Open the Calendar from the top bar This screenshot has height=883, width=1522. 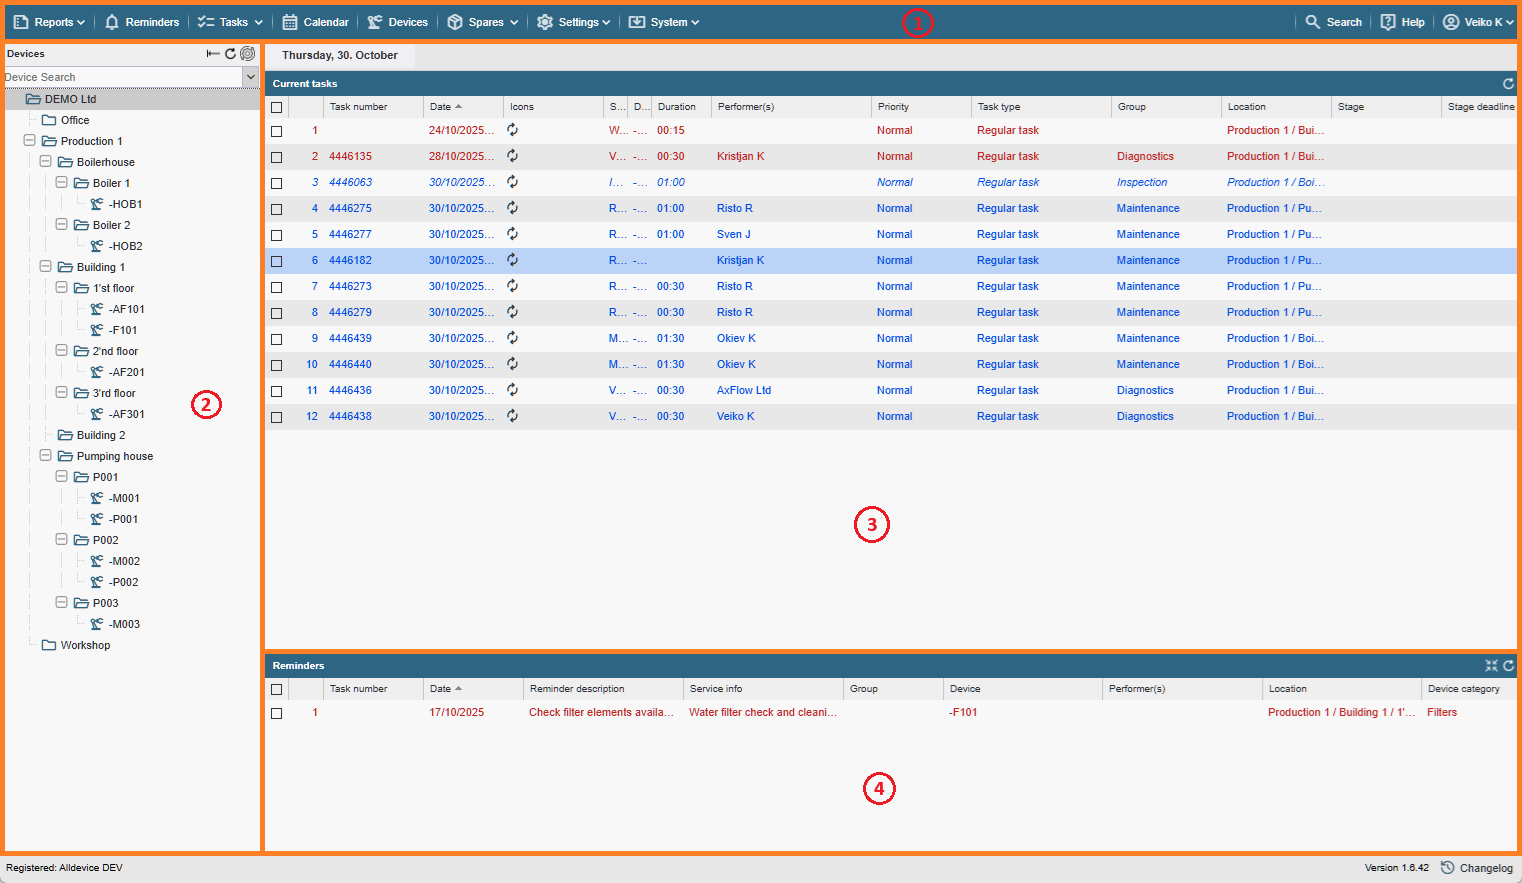pos(315,22)
